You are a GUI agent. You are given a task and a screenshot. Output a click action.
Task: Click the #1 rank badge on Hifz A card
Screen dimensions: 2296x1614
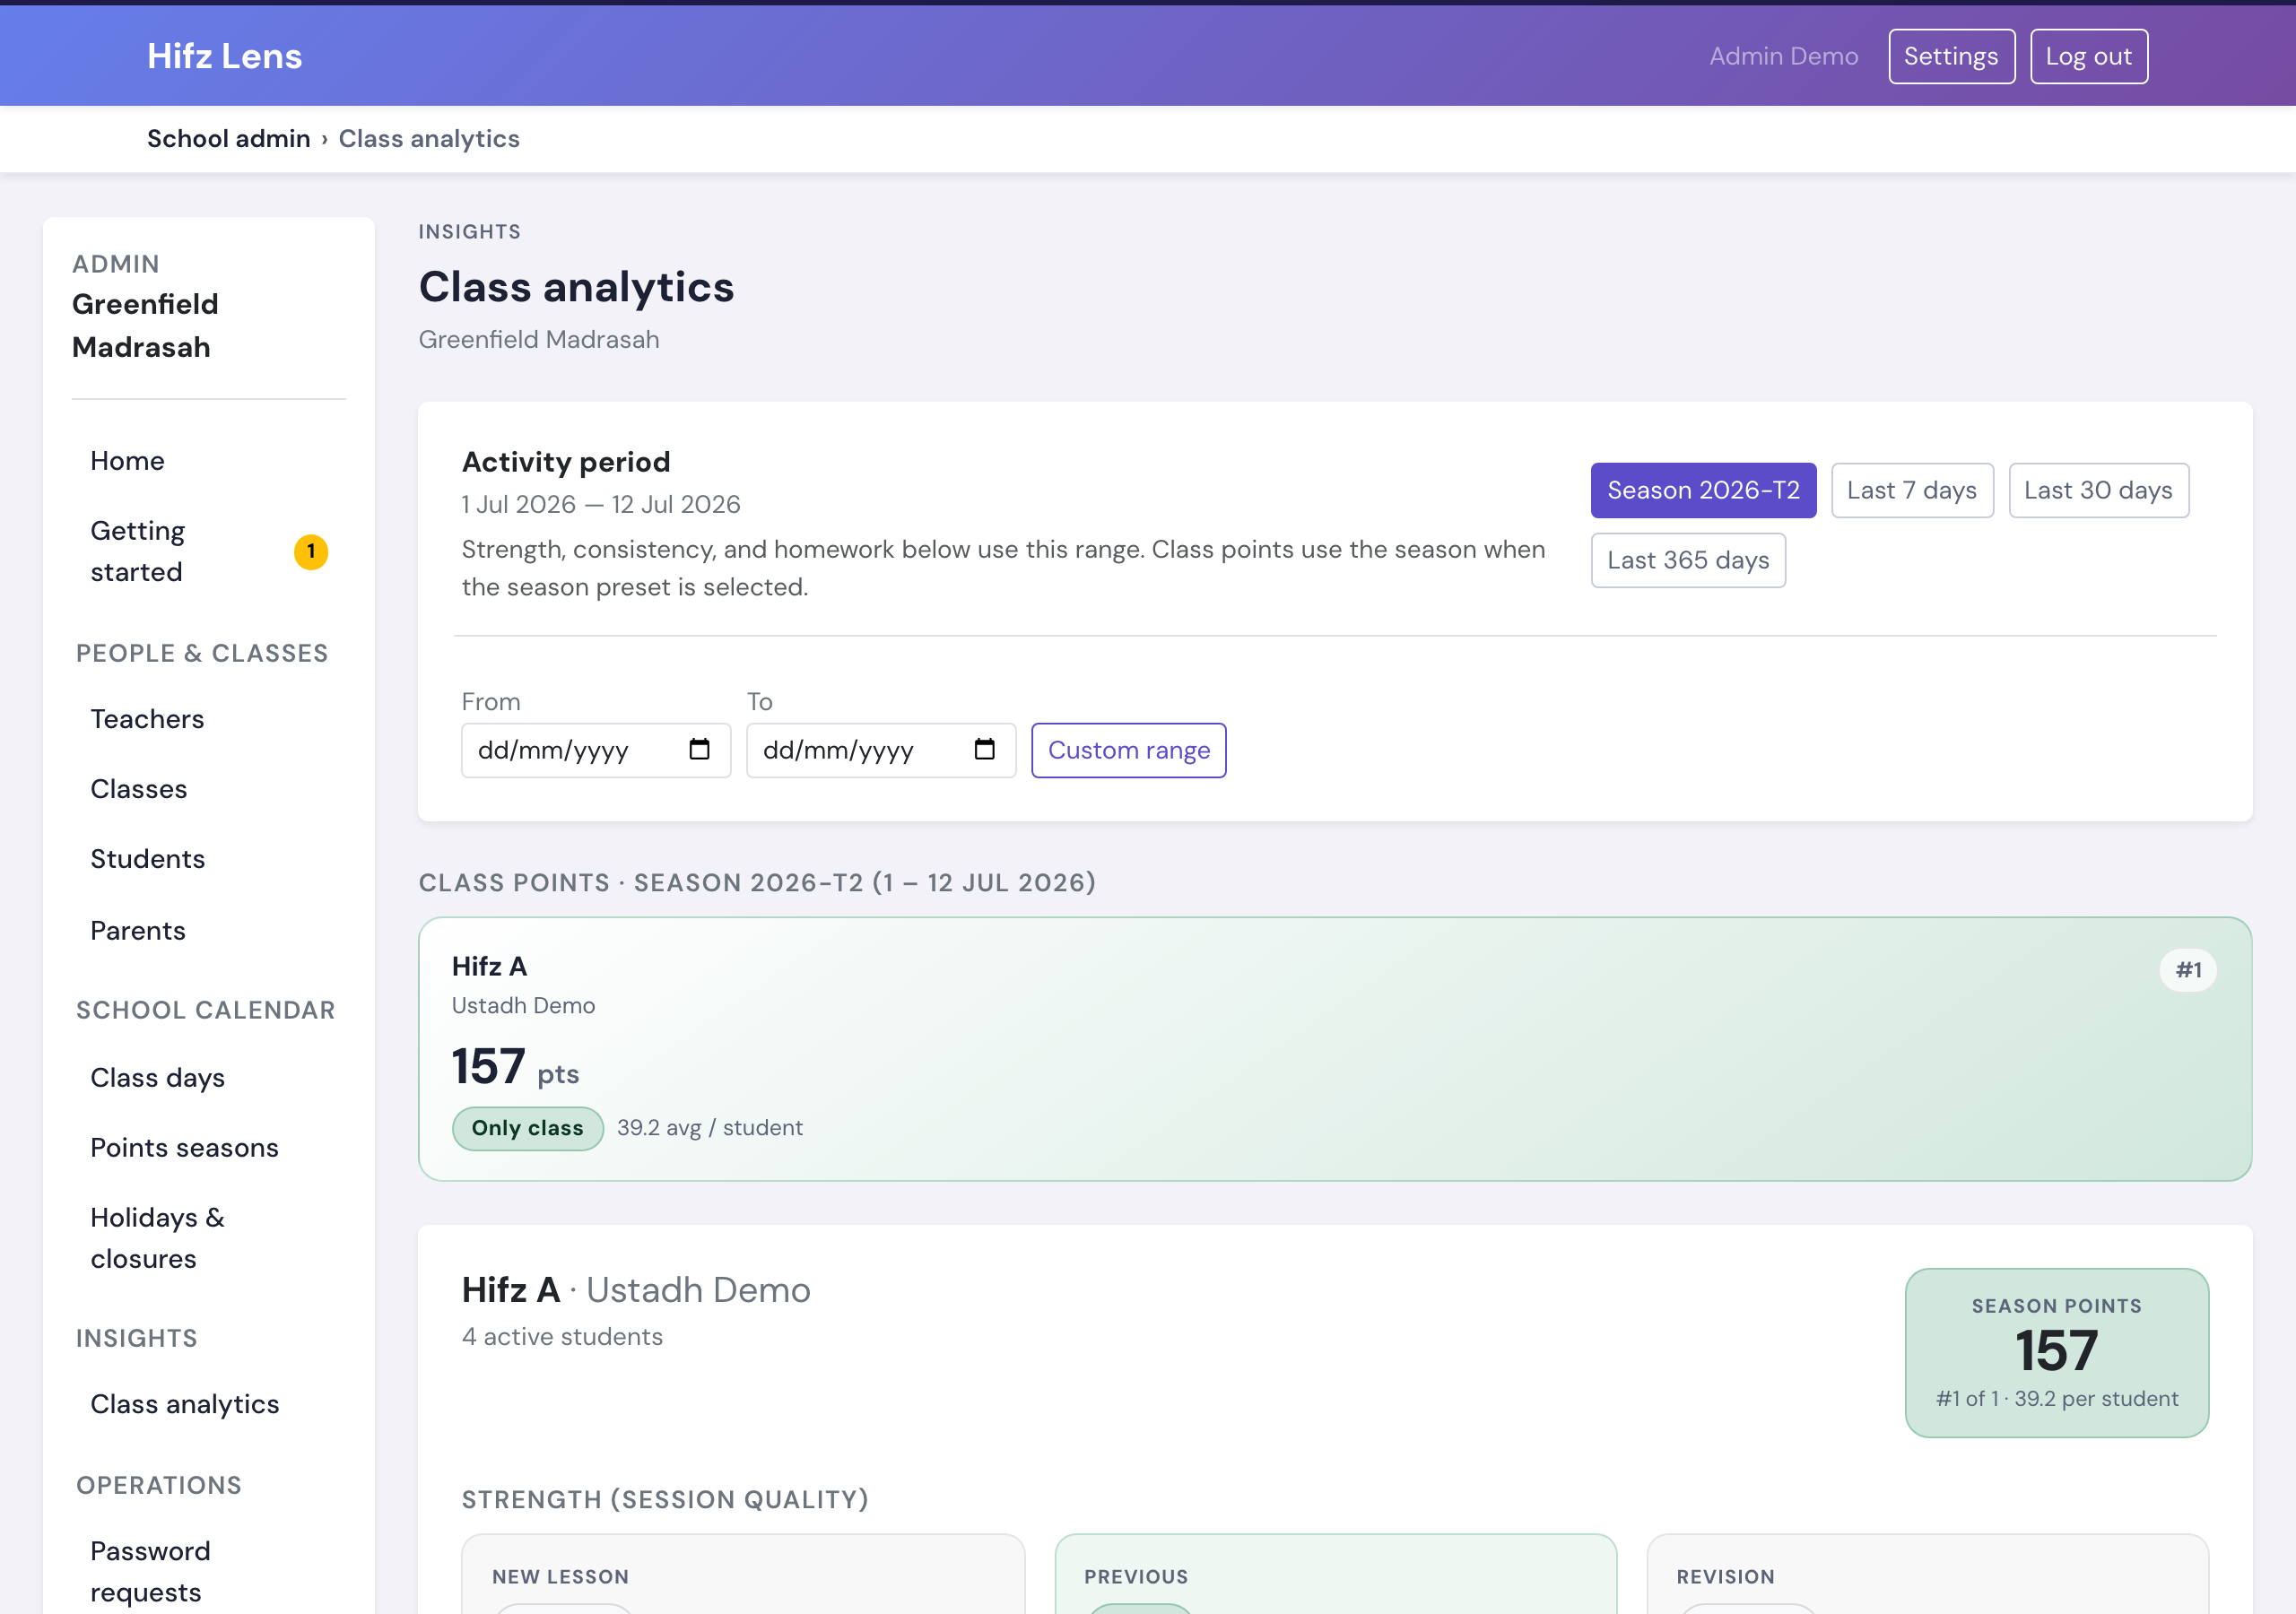2188,970
